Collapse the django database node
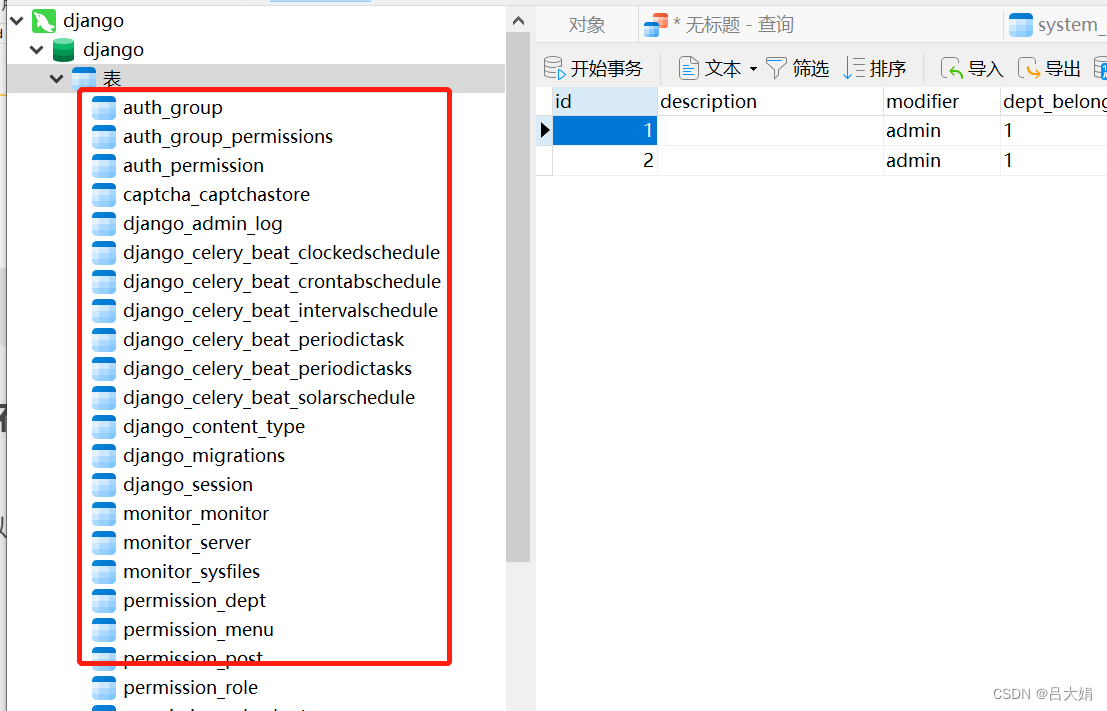The width and height of the screenshot is (1107, 711). pos(37,50)
